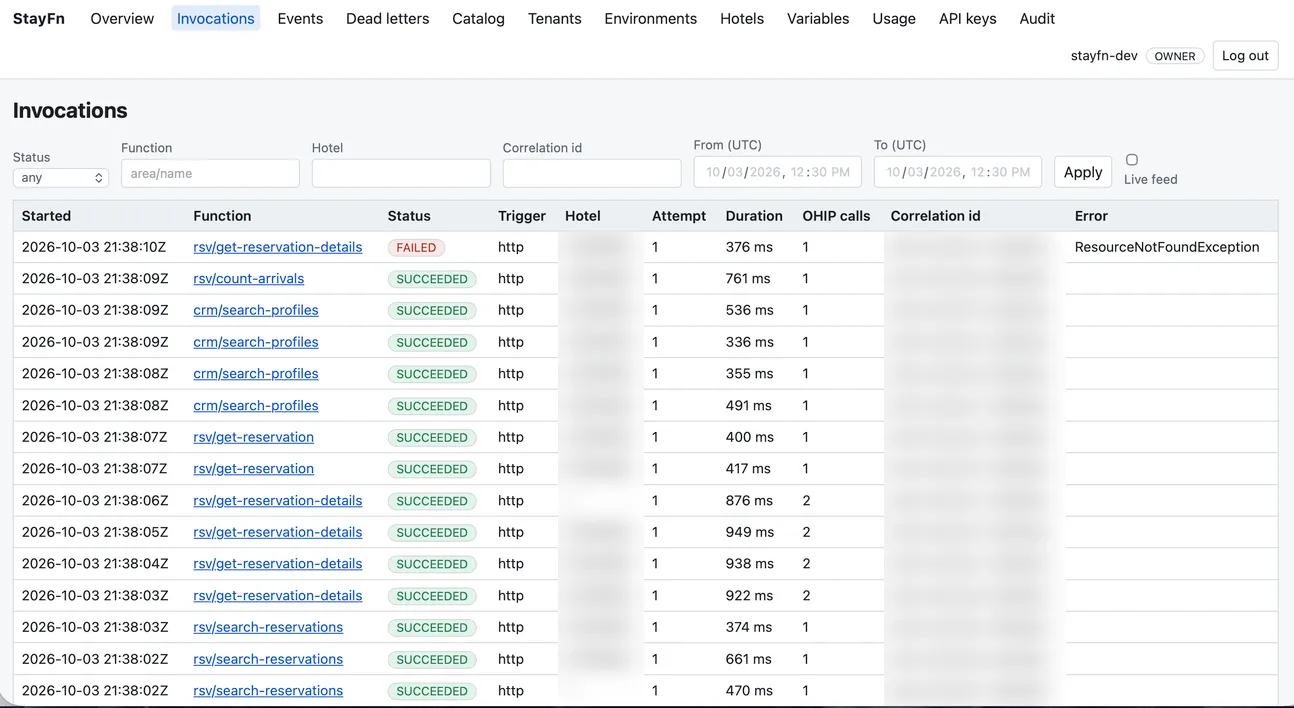Click the stayfn-dev tenant name

1104,56
